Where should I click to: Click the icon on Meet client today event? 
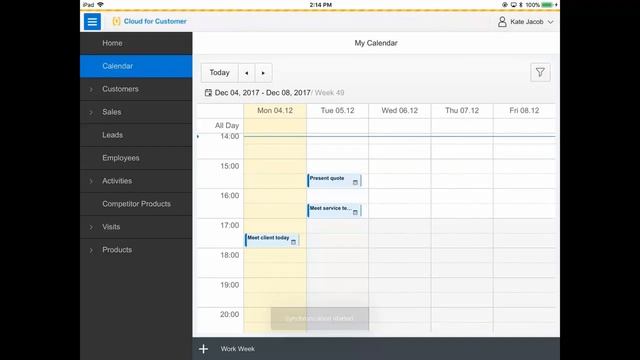coord(293,242)
